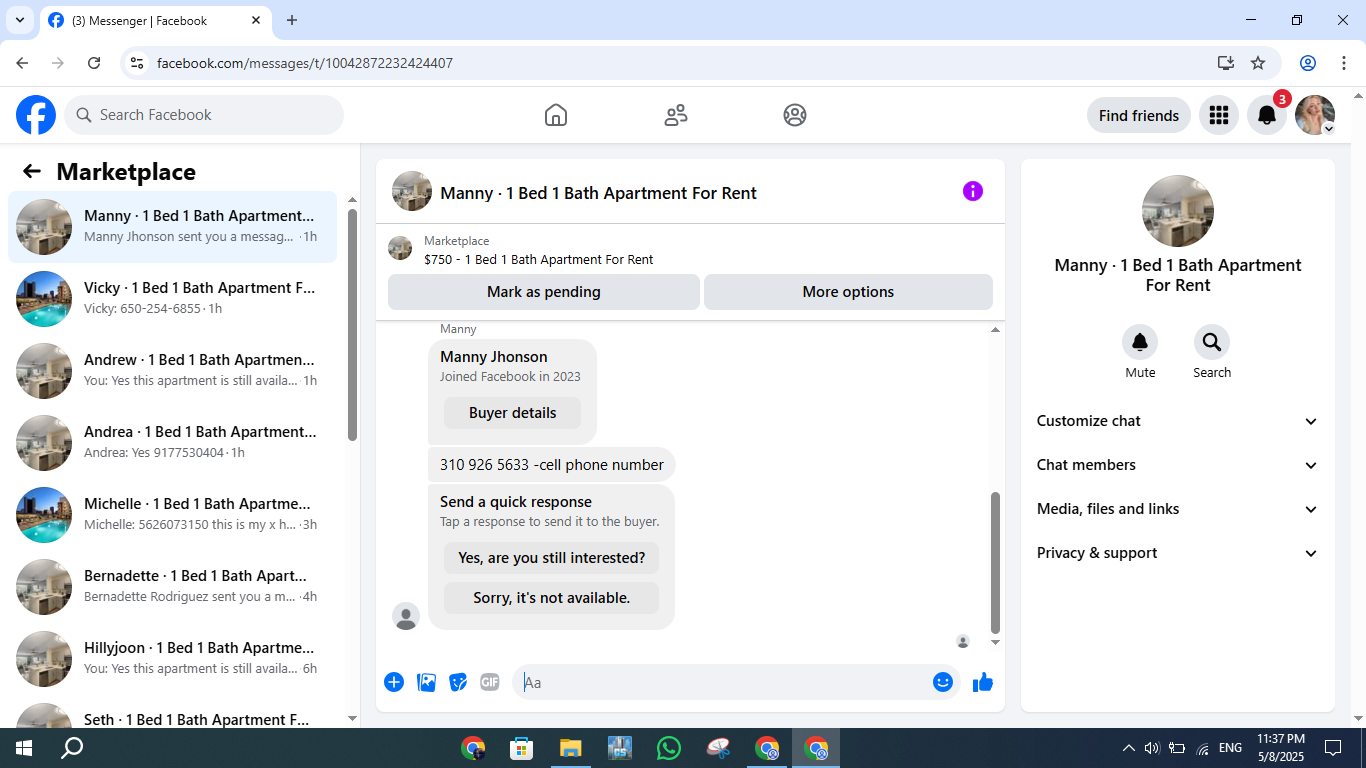The image size is (1366, 768).
Task: Open the $750 Marketplace listing link
Action: (x=539, y=259)
